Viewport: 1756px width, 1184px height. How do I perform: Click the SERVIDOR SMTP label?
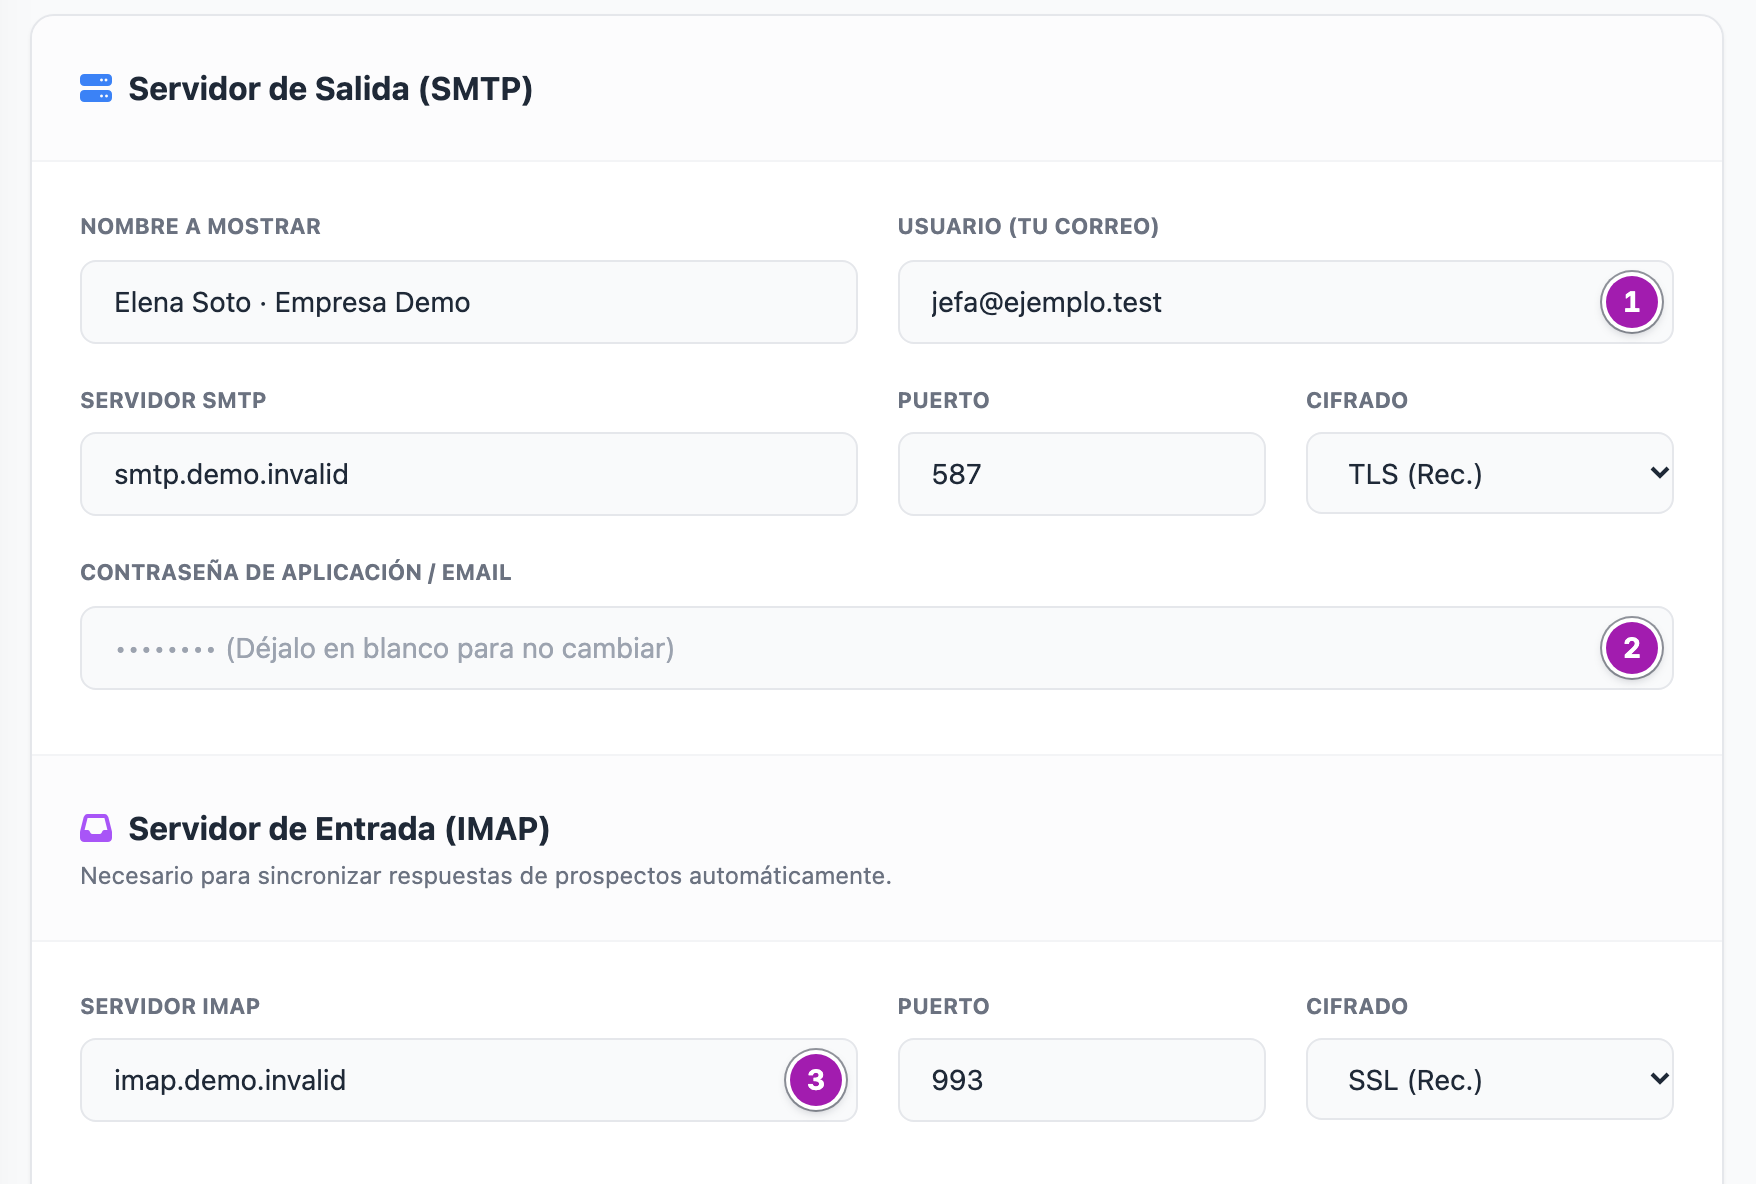[173, 401]
